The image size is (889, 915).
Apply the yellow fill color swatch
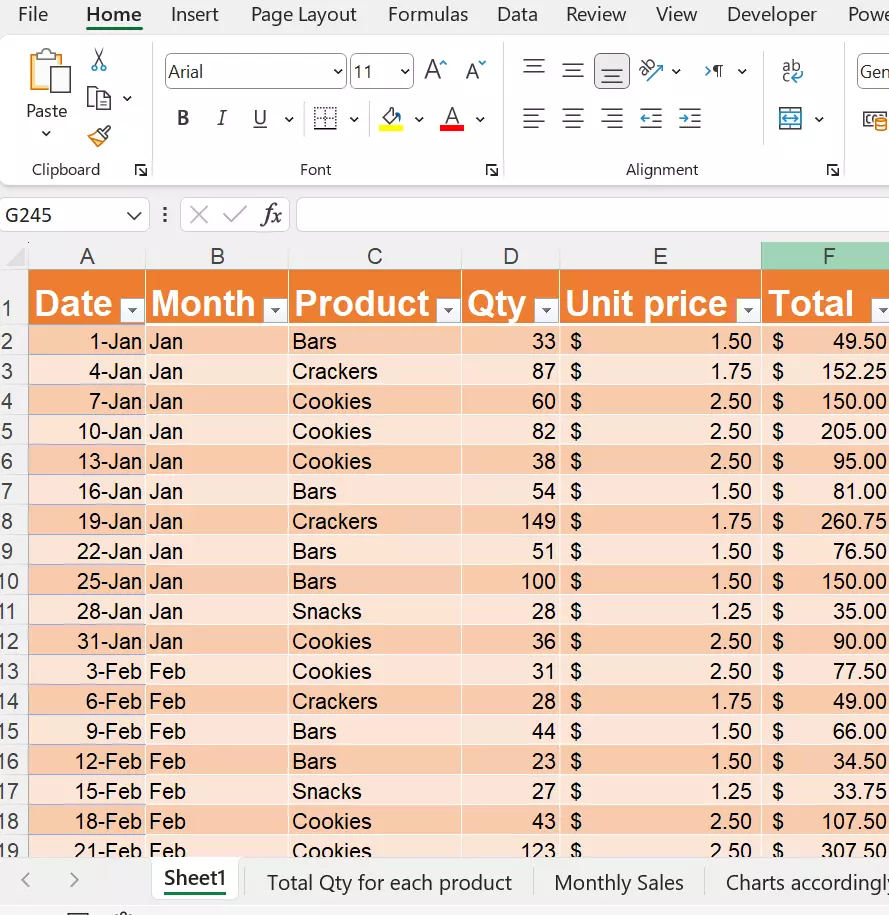[391, 119]
